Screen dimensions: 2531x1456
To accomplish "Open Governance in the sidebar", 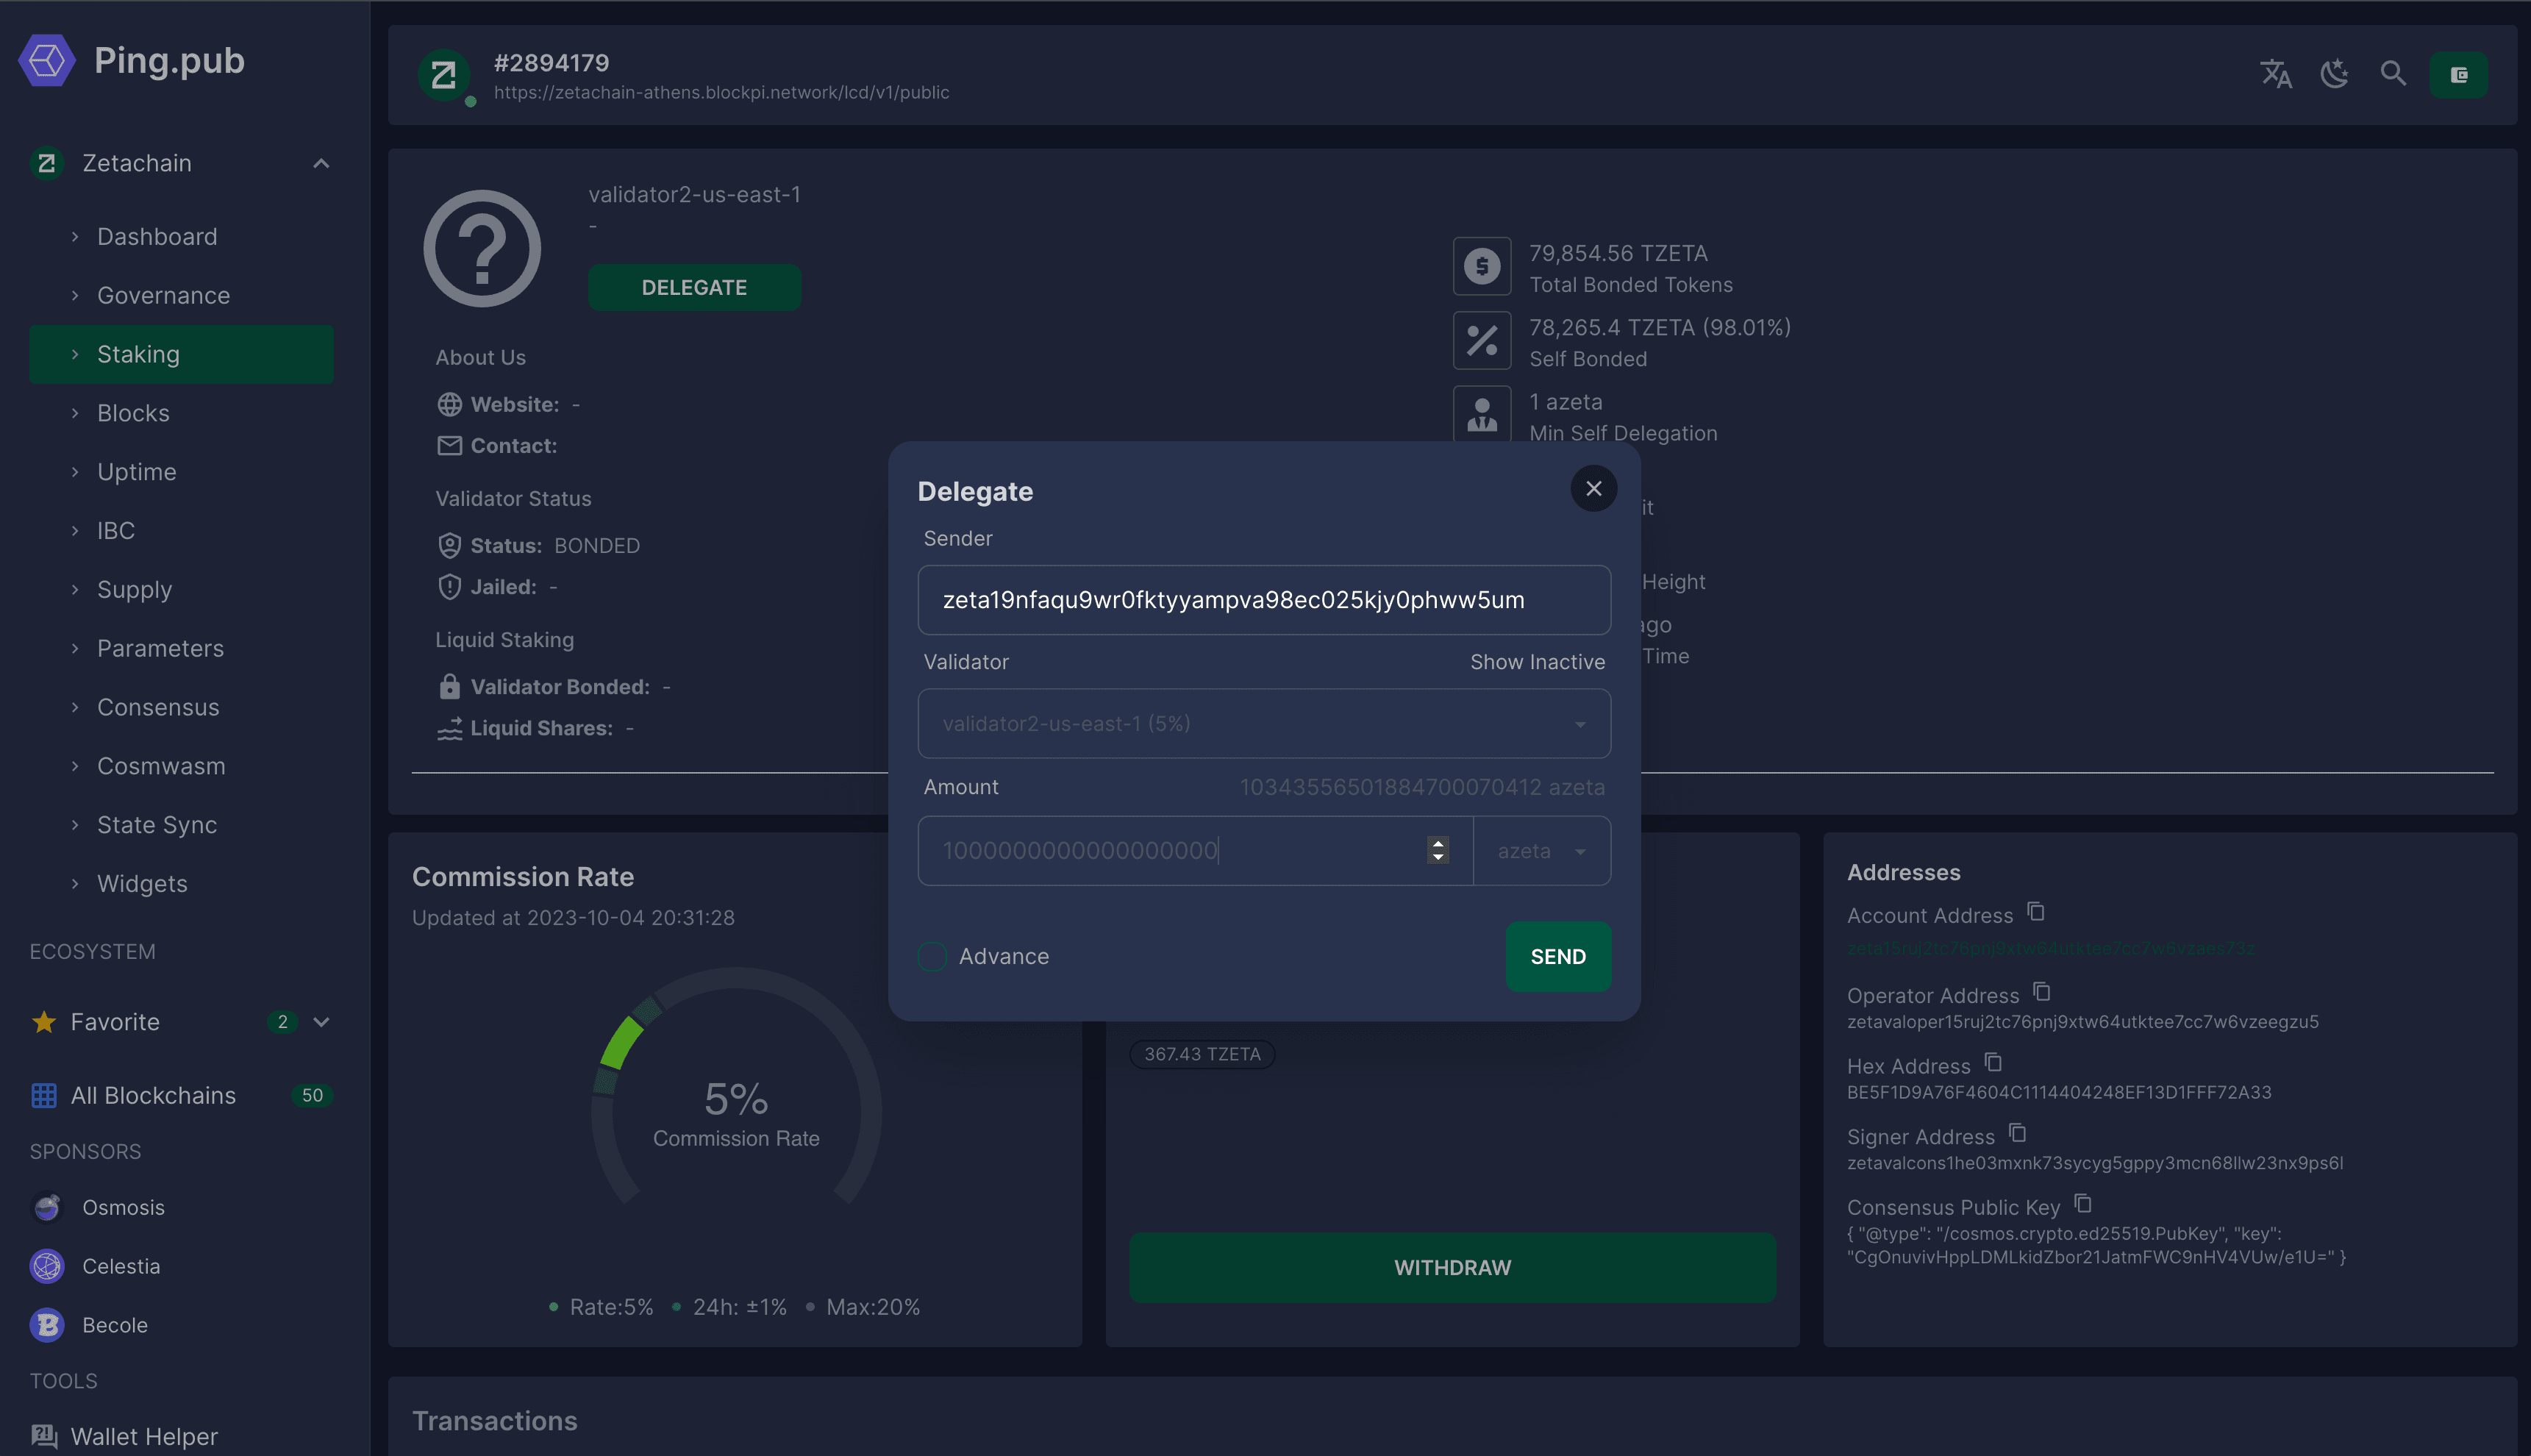I will 163,296.
